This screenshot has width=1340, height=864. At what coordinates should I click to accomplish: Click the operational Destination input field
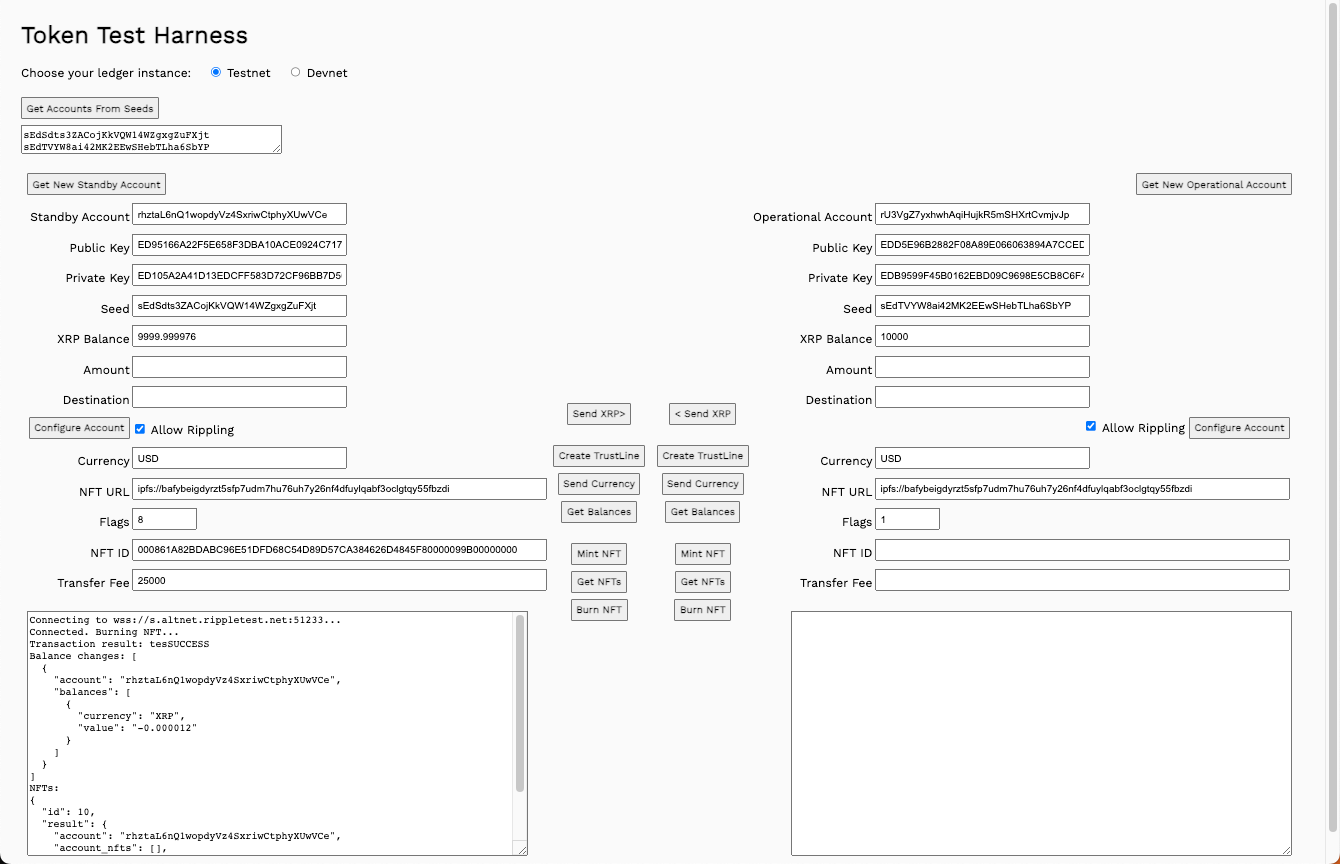(981, 397)
